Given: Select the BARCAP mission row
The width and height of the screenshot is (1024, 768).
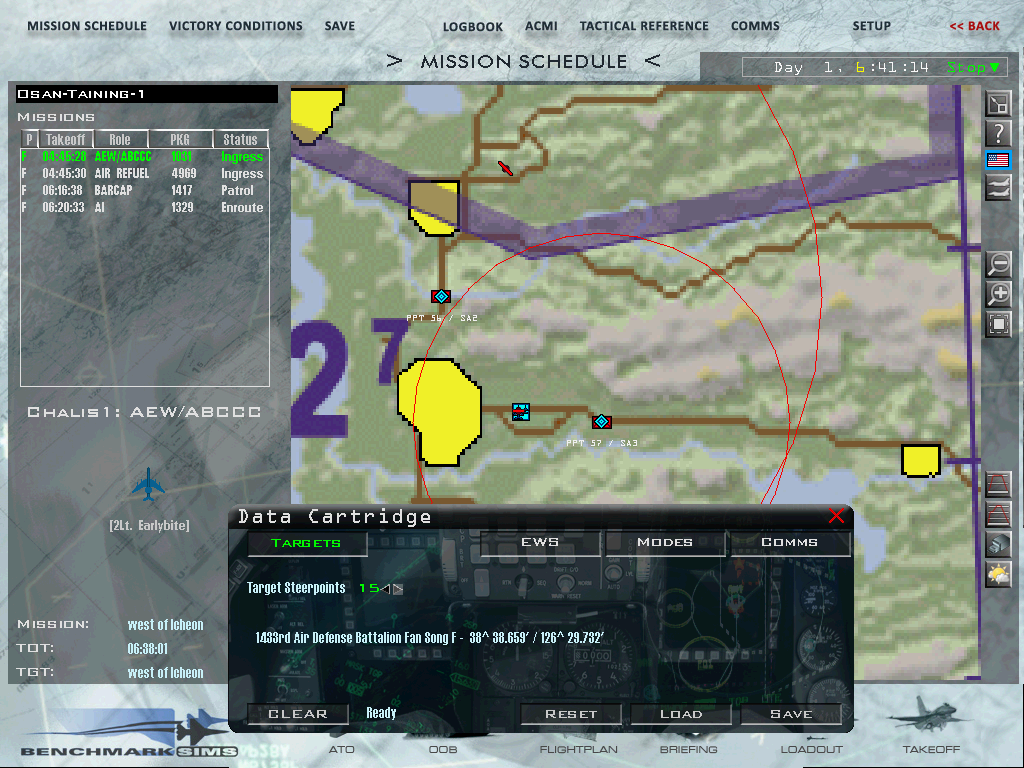Looking at the screenshot, I should (145, 190).
